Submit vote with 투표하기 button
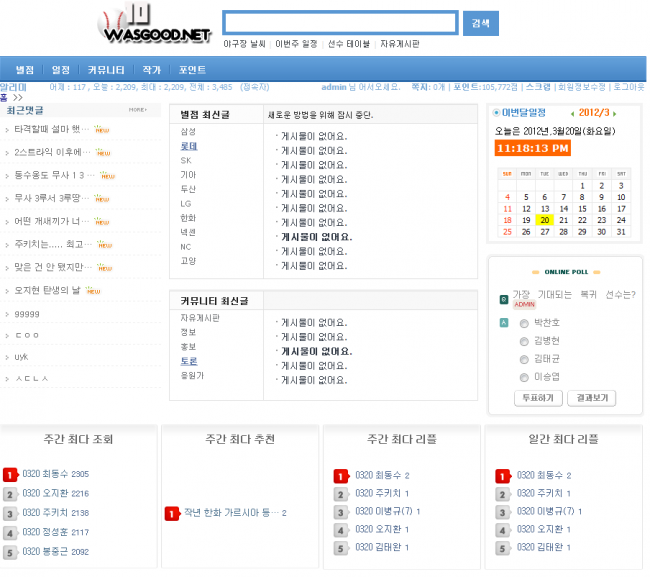 538,398
